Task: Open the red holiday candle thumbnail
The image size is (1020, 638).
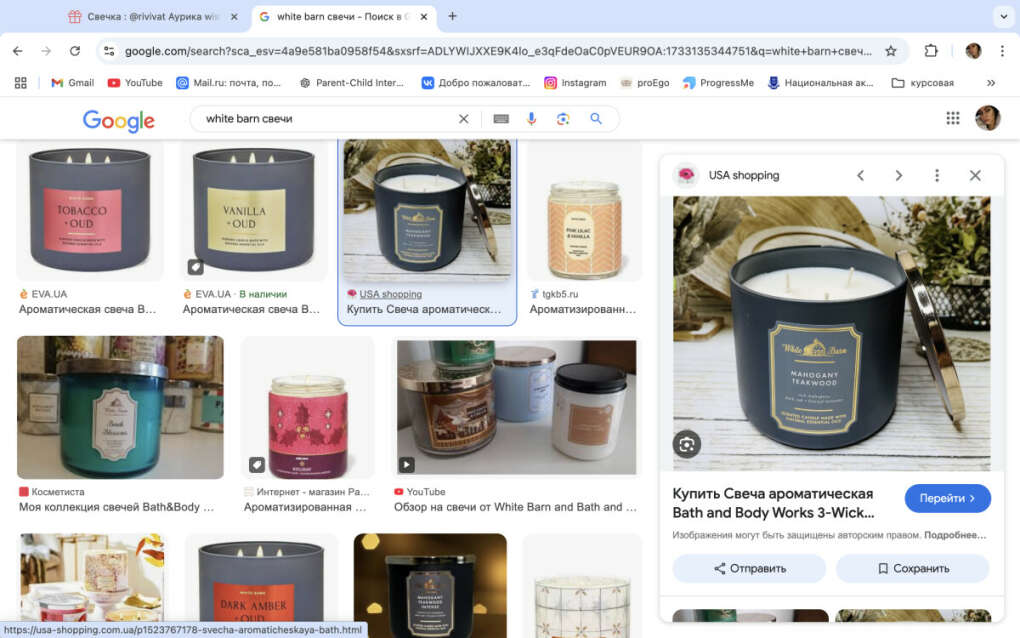Action: [x=308, y=408]
